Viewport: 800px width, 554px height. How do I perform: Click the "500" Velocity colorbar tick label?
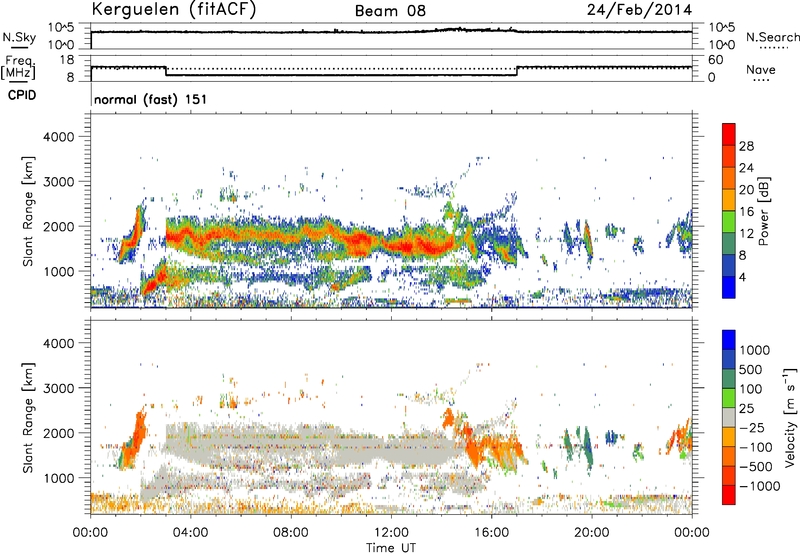point(751,369)
